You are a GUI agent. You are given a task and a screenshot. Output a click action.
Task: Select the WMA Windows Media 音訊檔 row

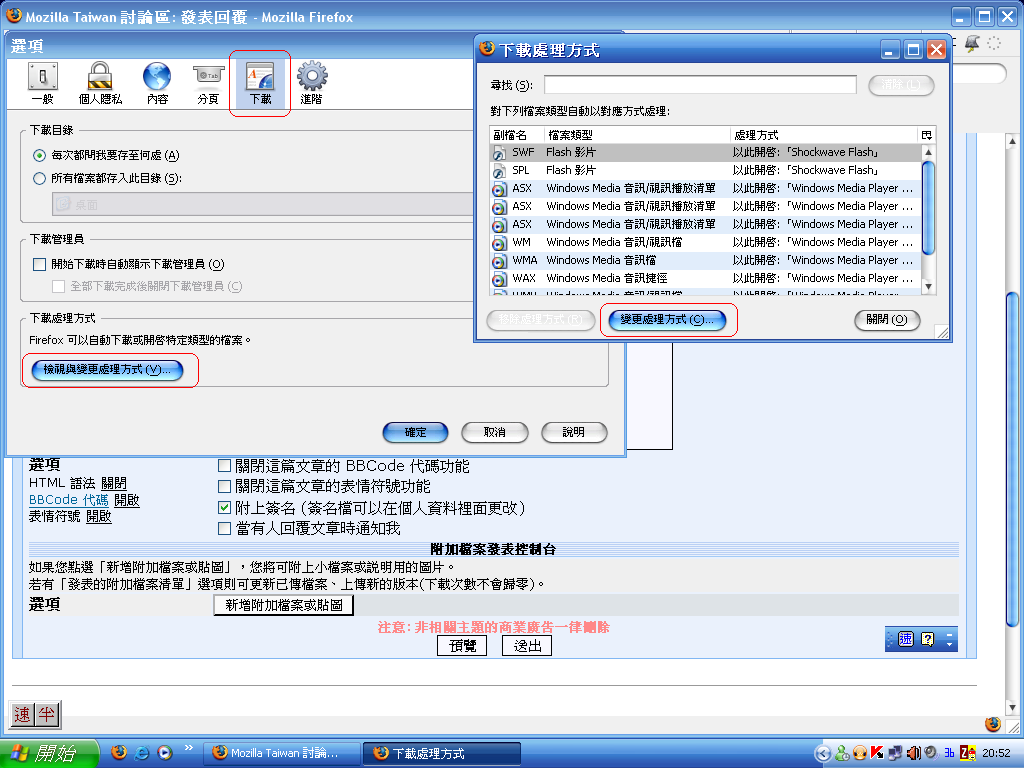[705, 261]
